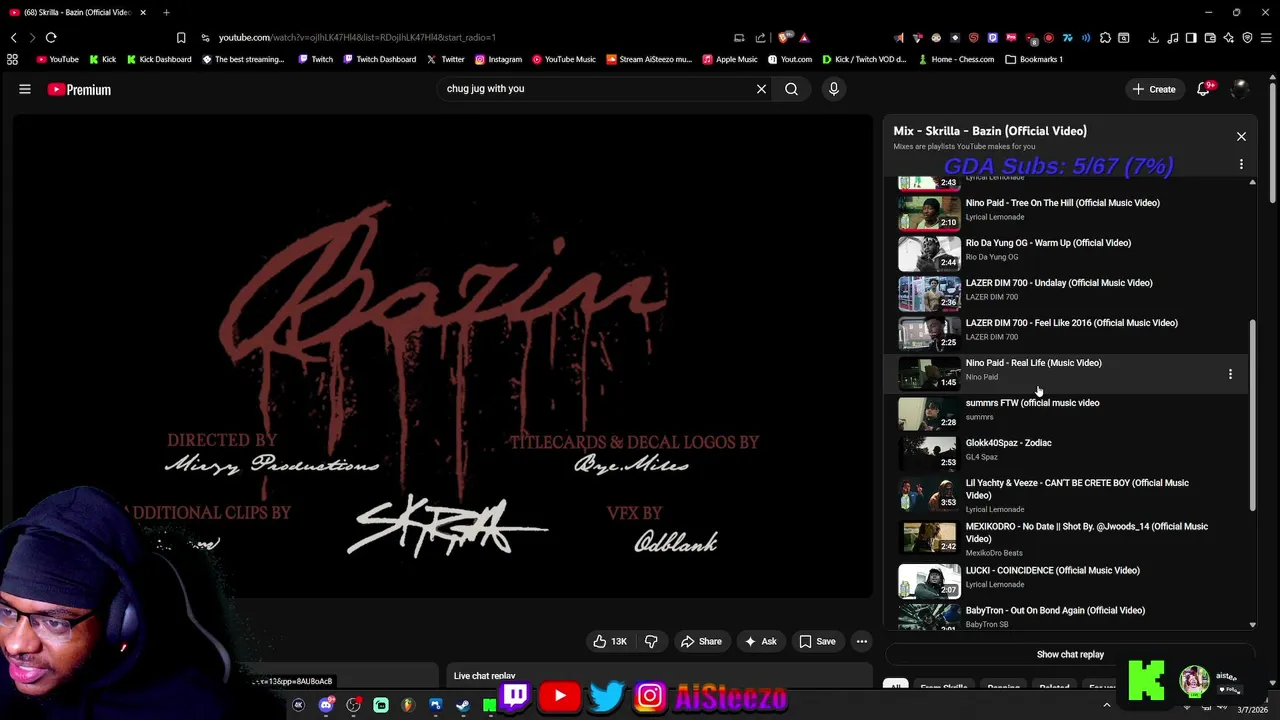This screenshot has height=720, width=1280.
Task: Open Steam from the taskbar
Action: [463, 705]
